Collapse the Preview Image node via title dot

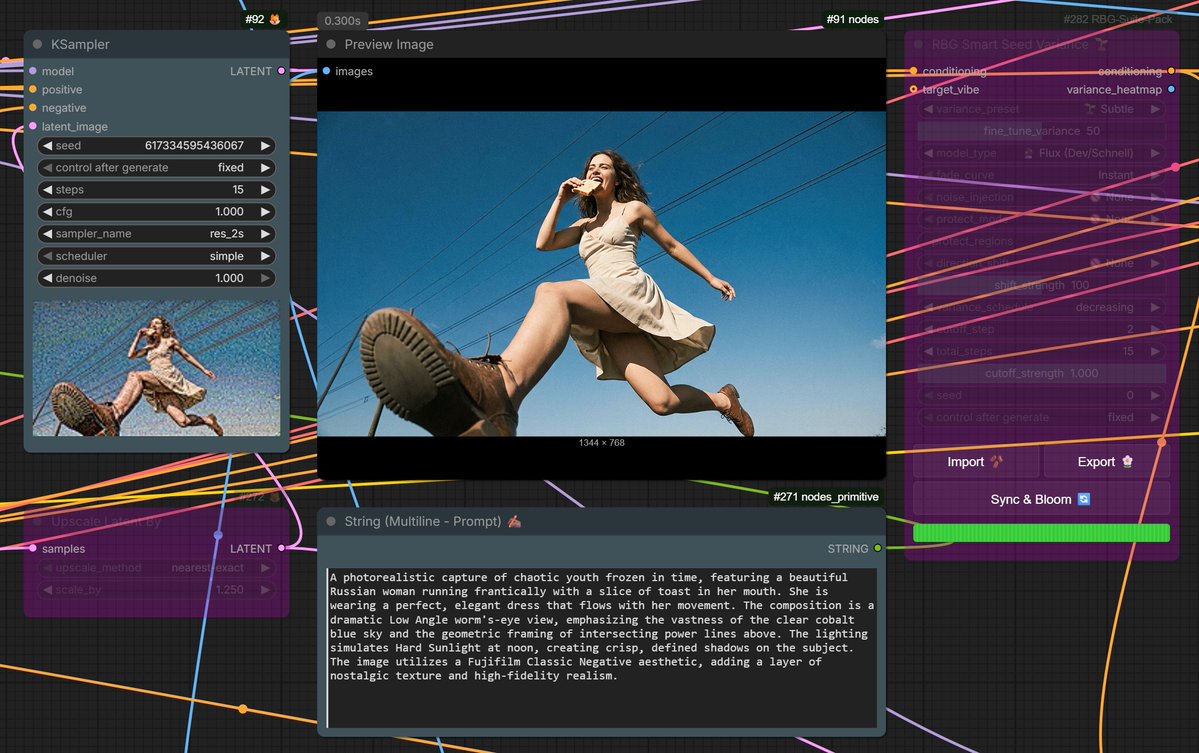point(331,44)
